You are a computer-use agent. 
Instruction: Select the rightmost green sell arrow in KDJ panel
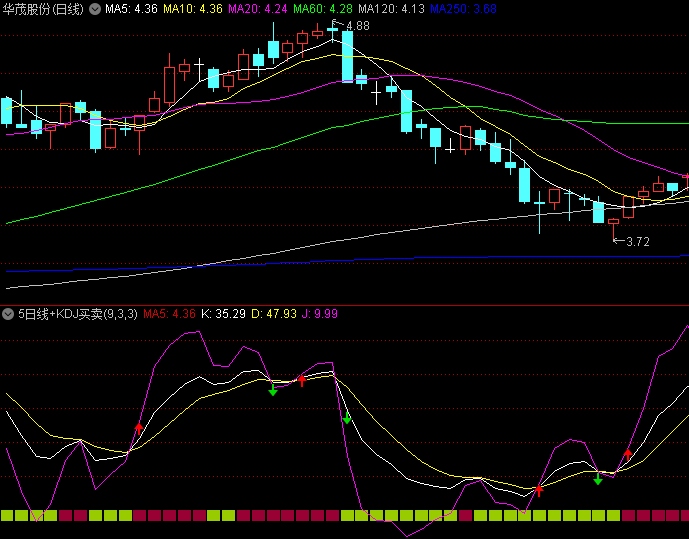click(x=598, y=479)
